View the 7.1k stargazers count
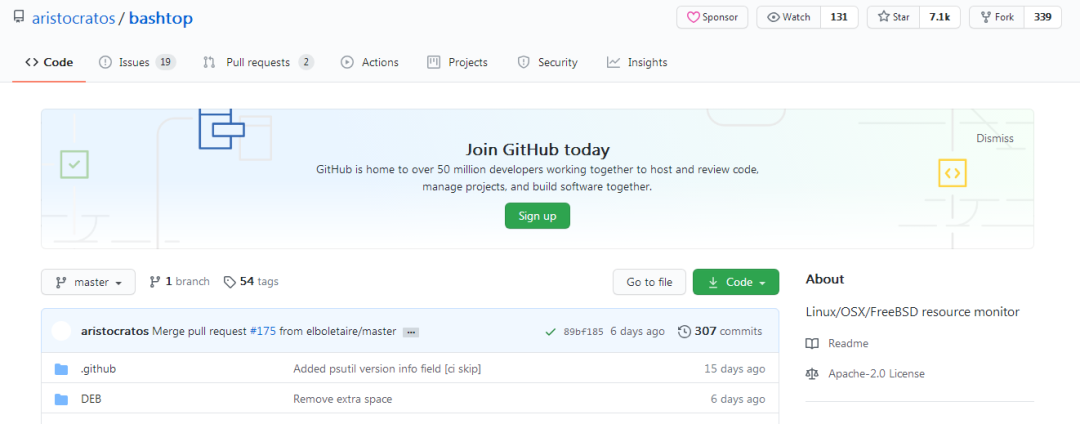1080x424 pixels. [x=939, y=17]
